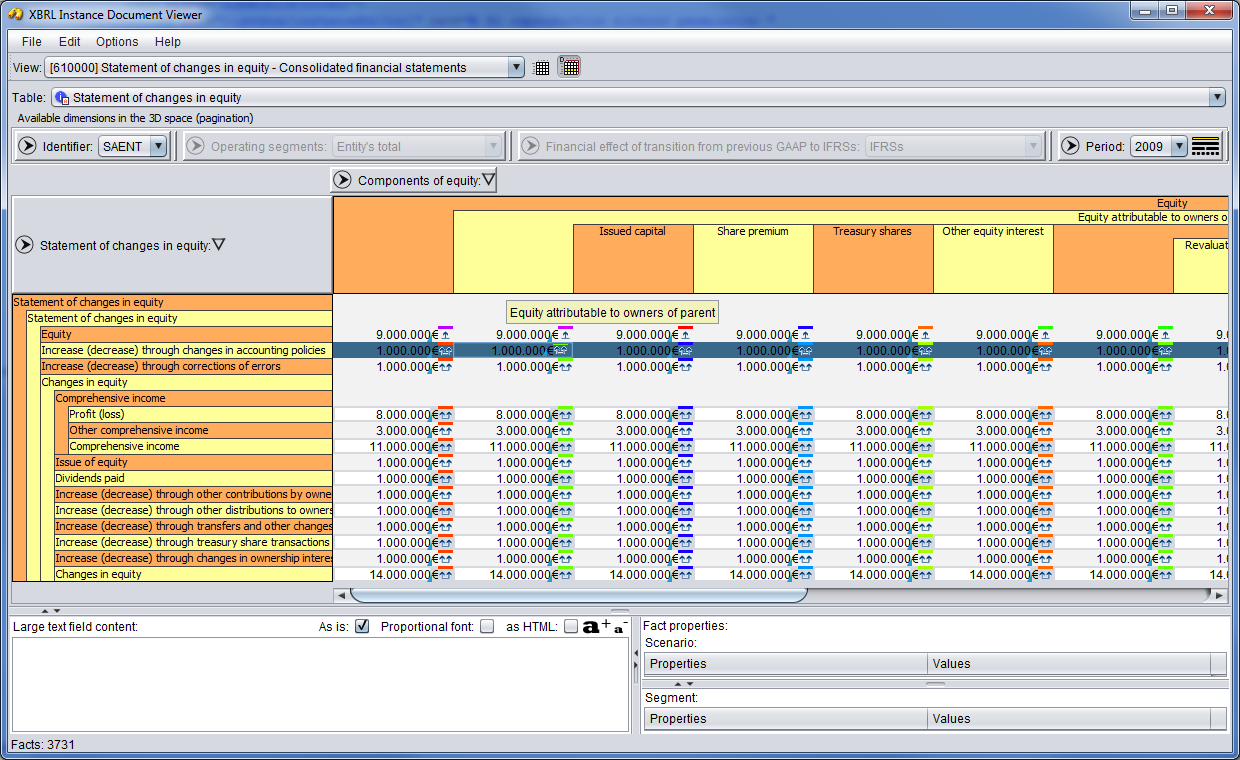Click fact icon in Other comprehensive income row, Treasury shares column

coord(926,430)
